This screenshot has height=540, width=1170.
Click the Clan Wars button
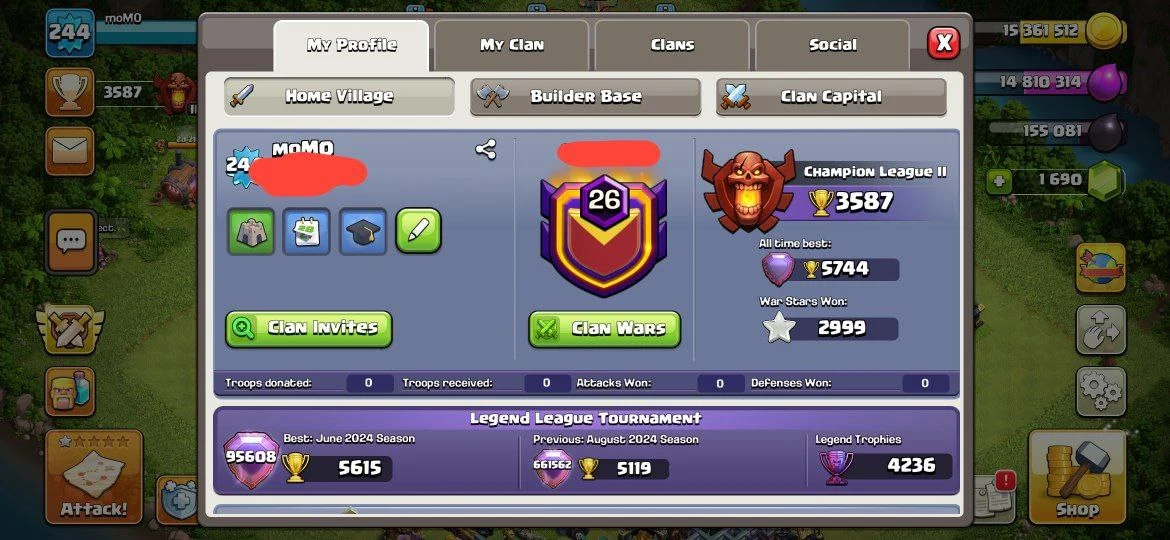click(605, 328)
